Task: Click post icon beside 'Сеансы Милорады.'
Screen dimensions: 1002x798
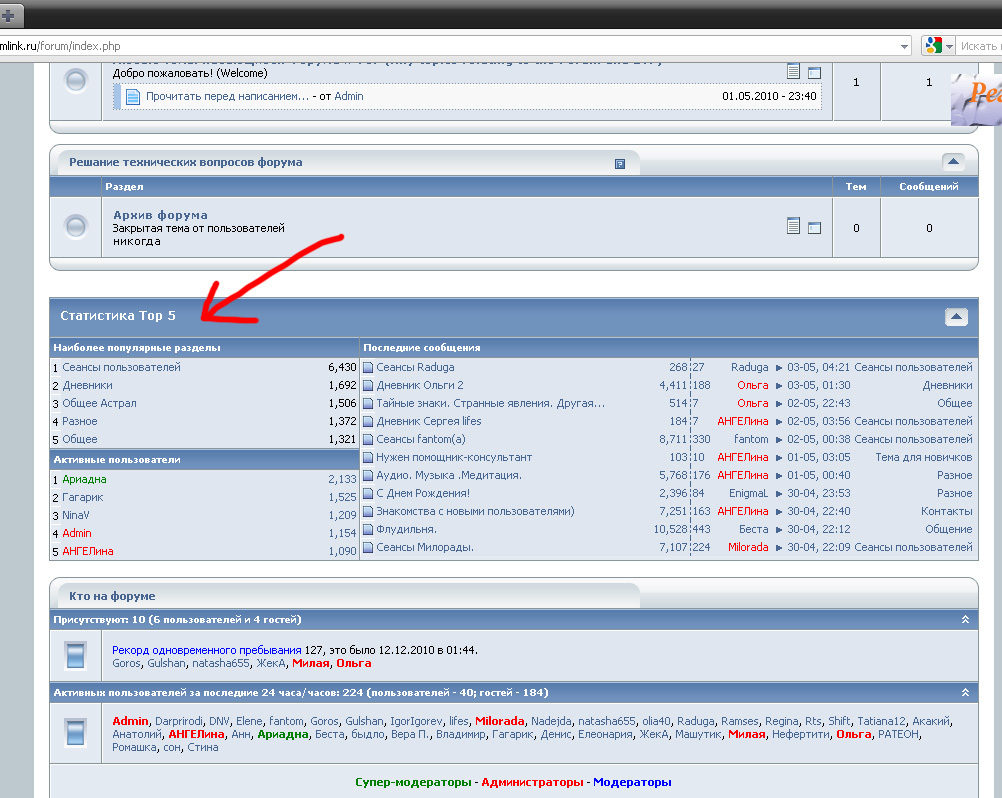Action: pyautogui.click(x=368, y=547)
